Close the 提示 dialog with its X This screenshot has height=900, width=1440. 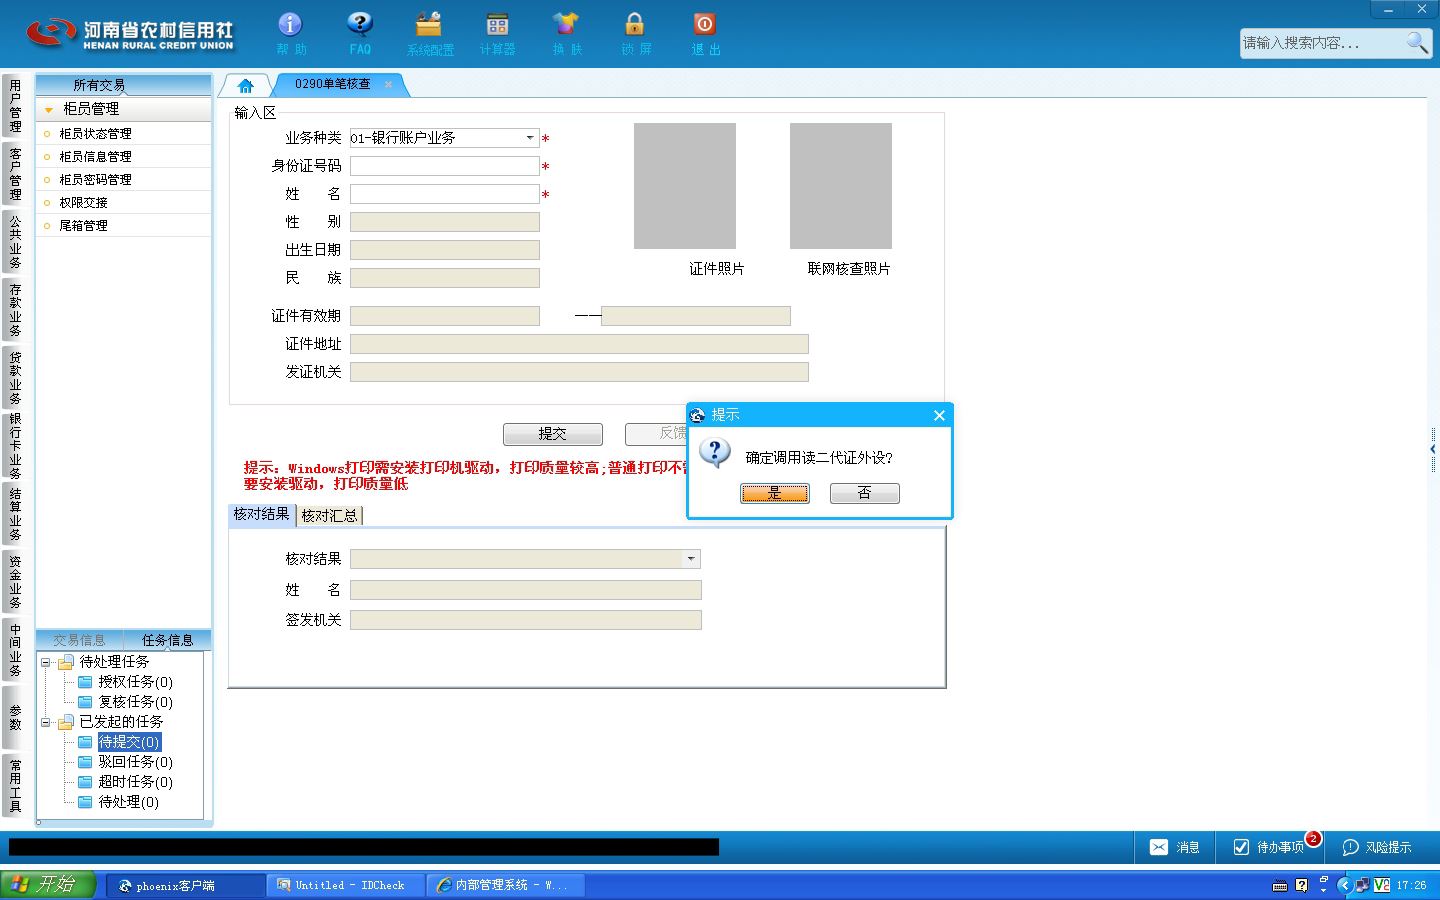pos(939,415)
